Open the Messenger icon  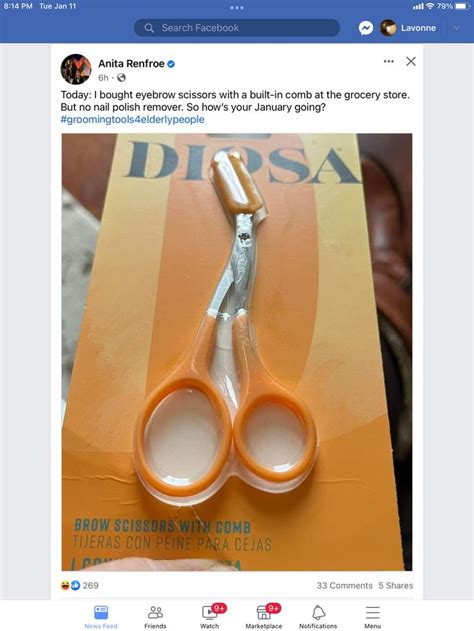coord(366,28)
